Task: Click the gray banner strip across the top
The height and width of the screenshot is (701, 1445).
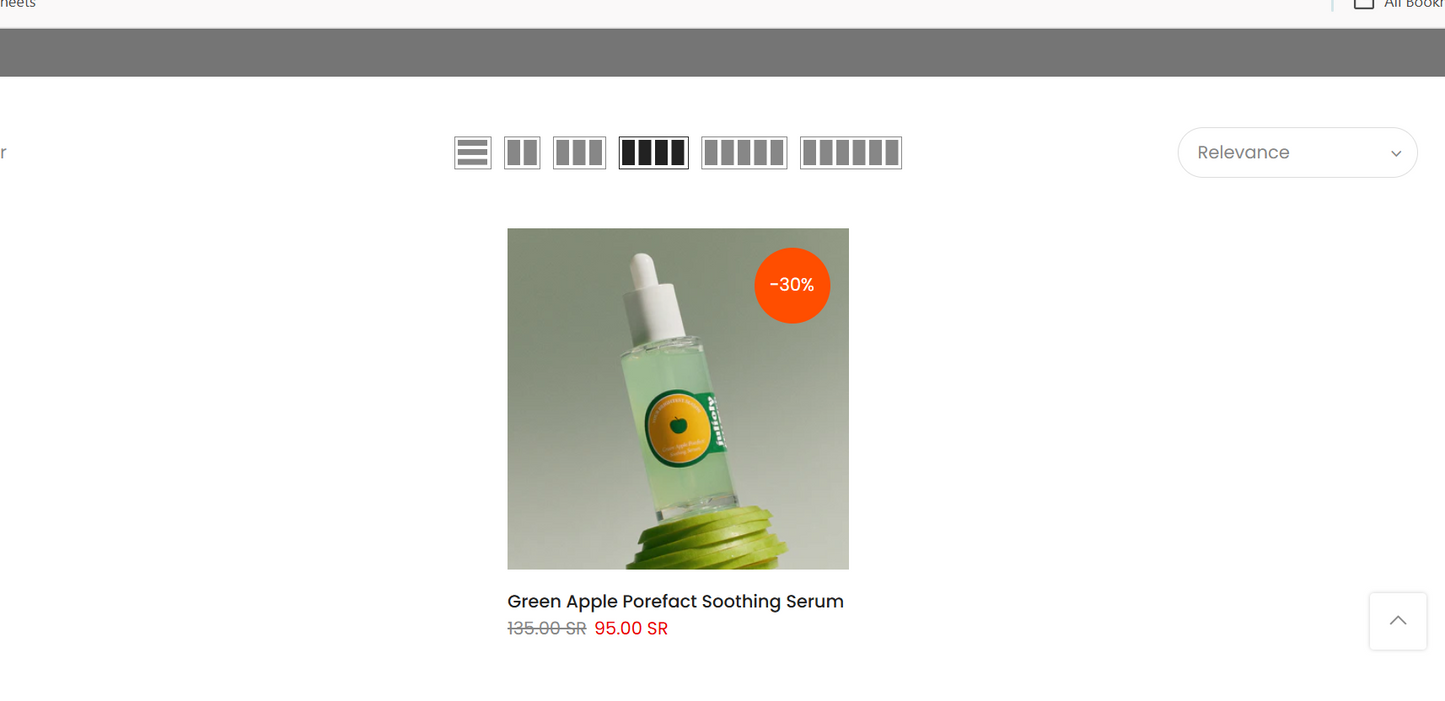Action: [x=722, y=52]
